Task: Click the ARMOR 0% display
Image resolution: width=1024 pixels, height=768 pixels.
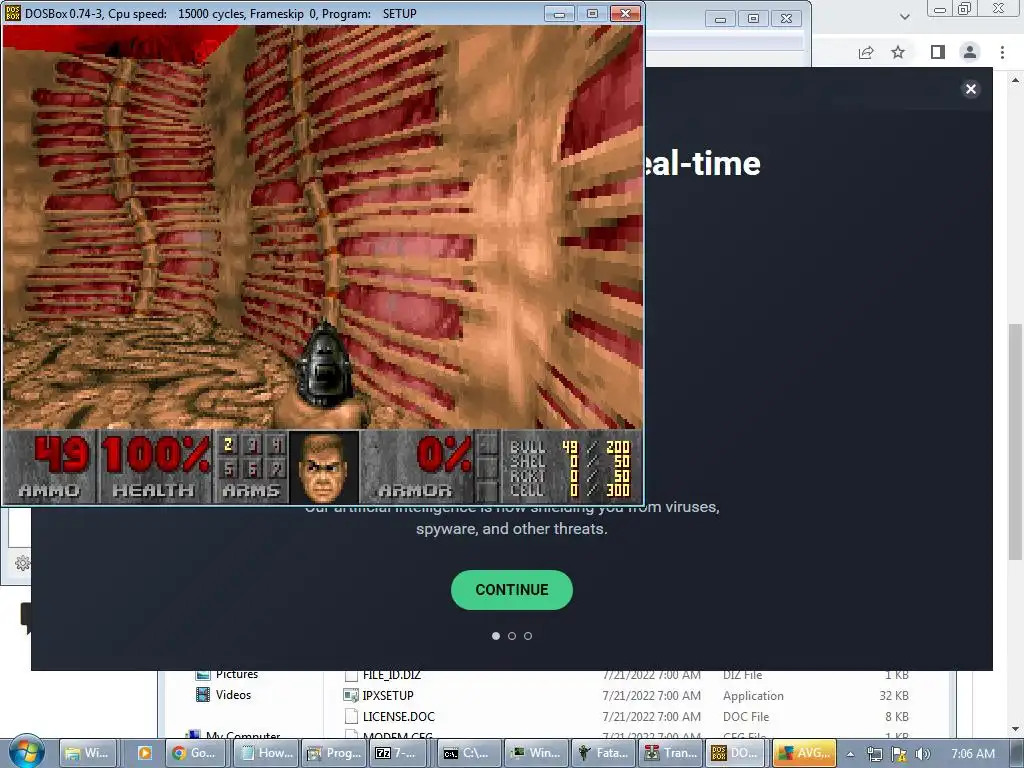Action: [417, 466]
